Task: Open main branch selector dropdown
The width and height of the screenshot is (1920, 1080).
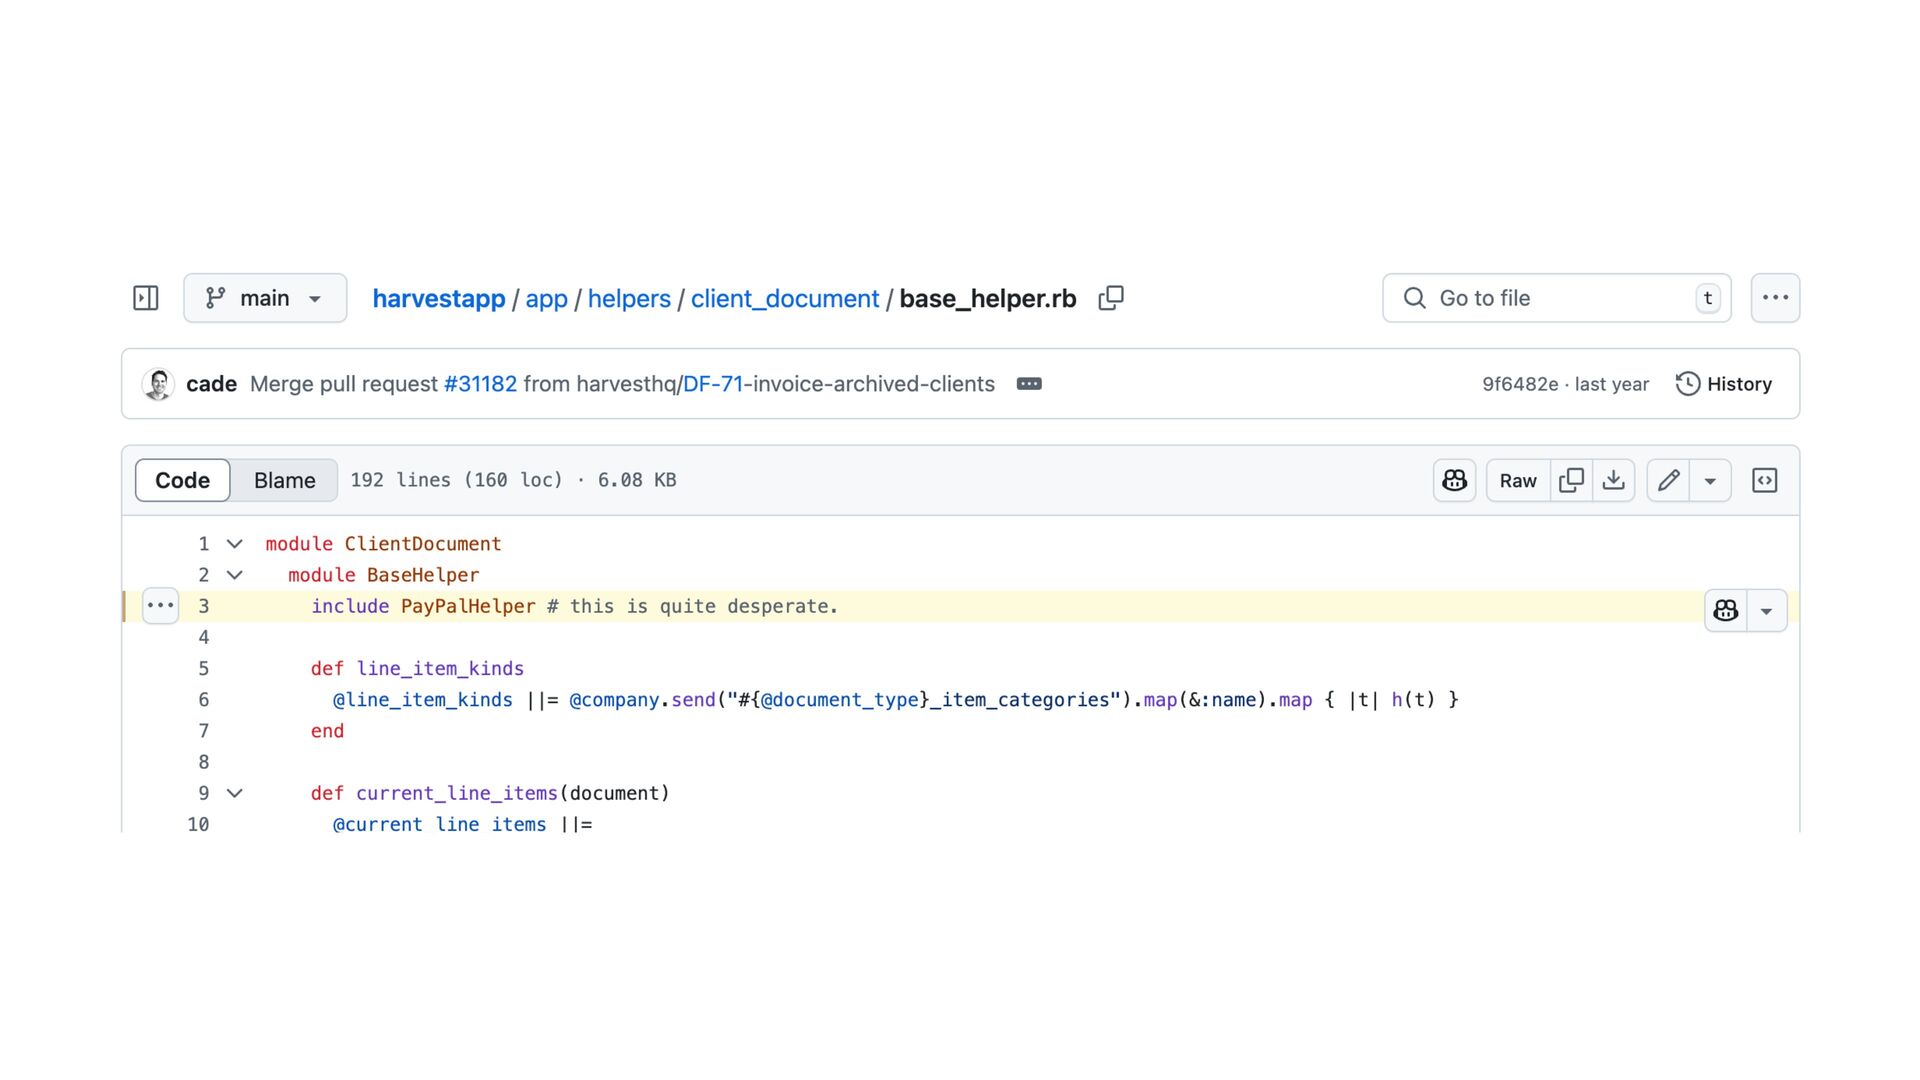Action: pos(265,298)
